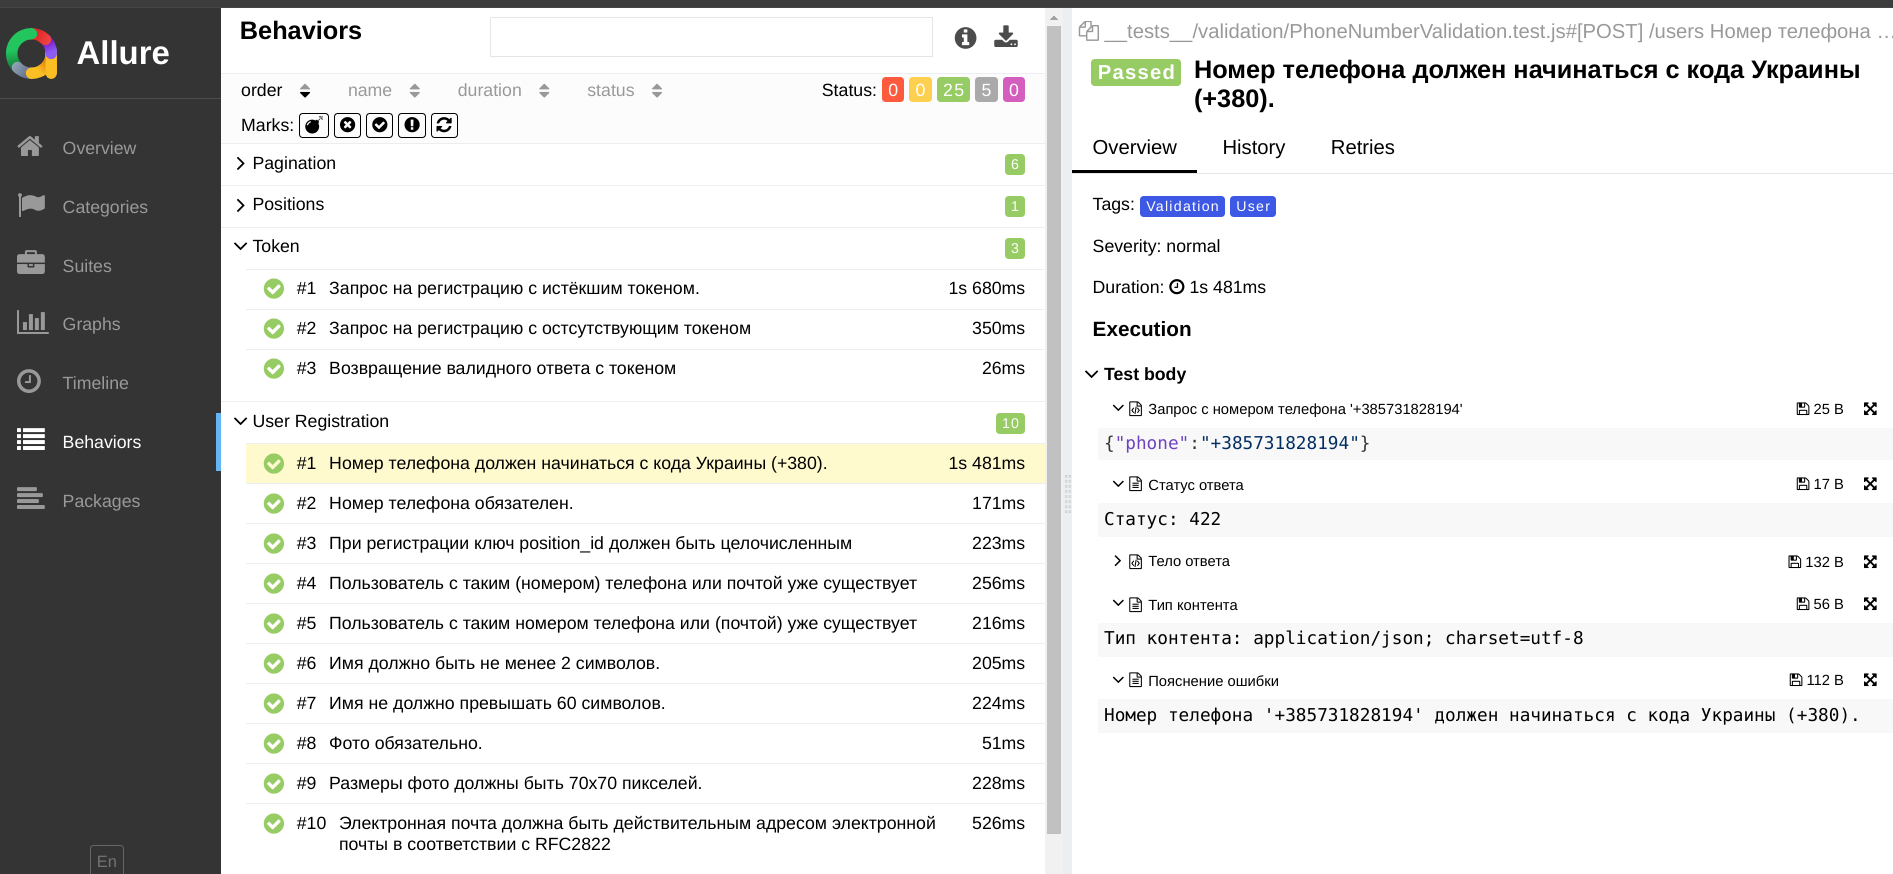Toggle the new passed mark filter
This screenshot has width=1893, height=874.
(x=380, y=125)
